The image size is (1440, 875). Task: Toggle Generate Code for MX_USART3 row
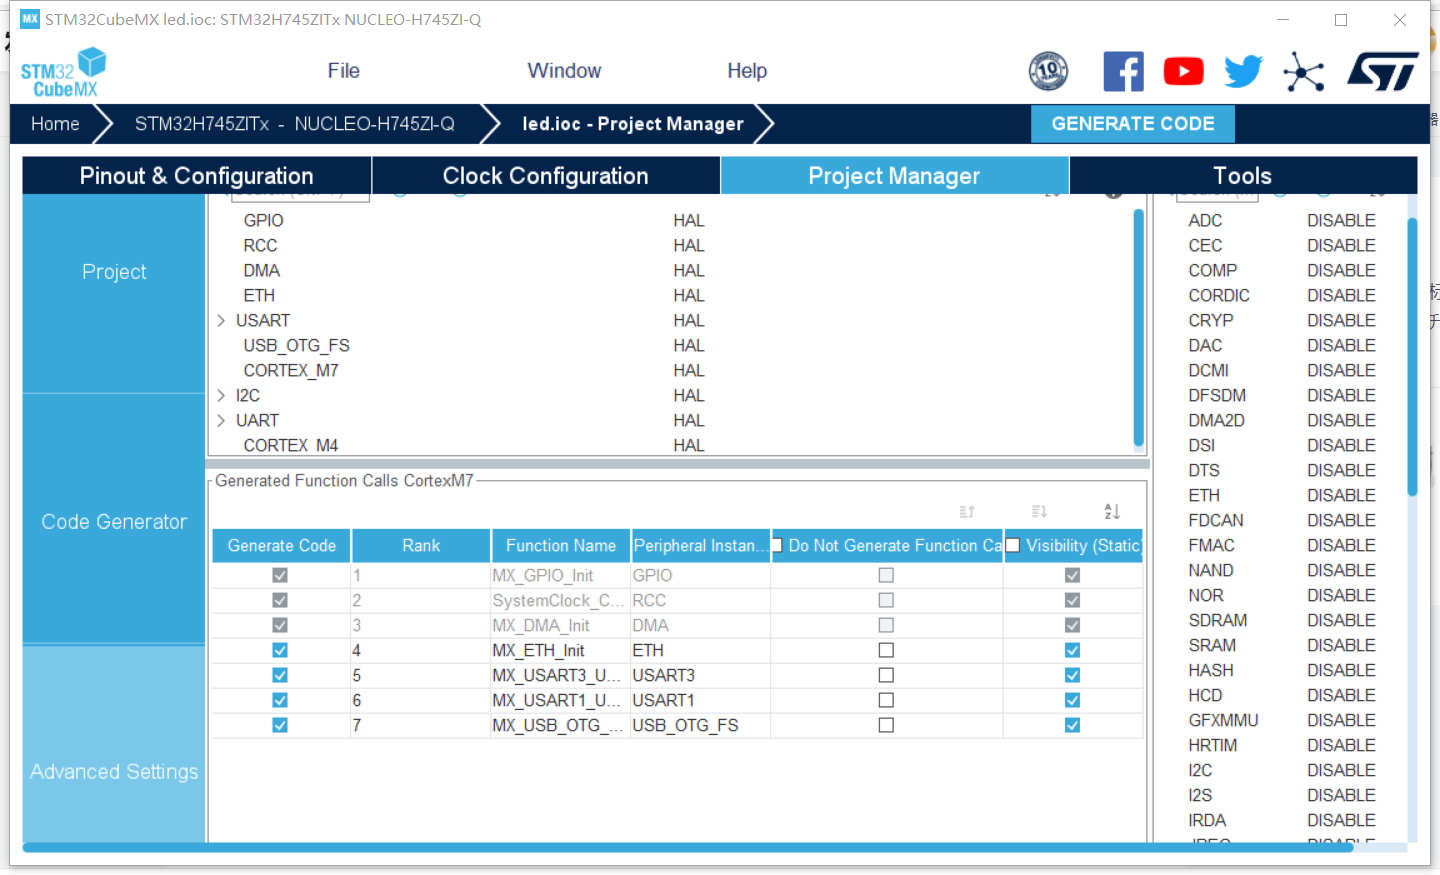point(280,675)
